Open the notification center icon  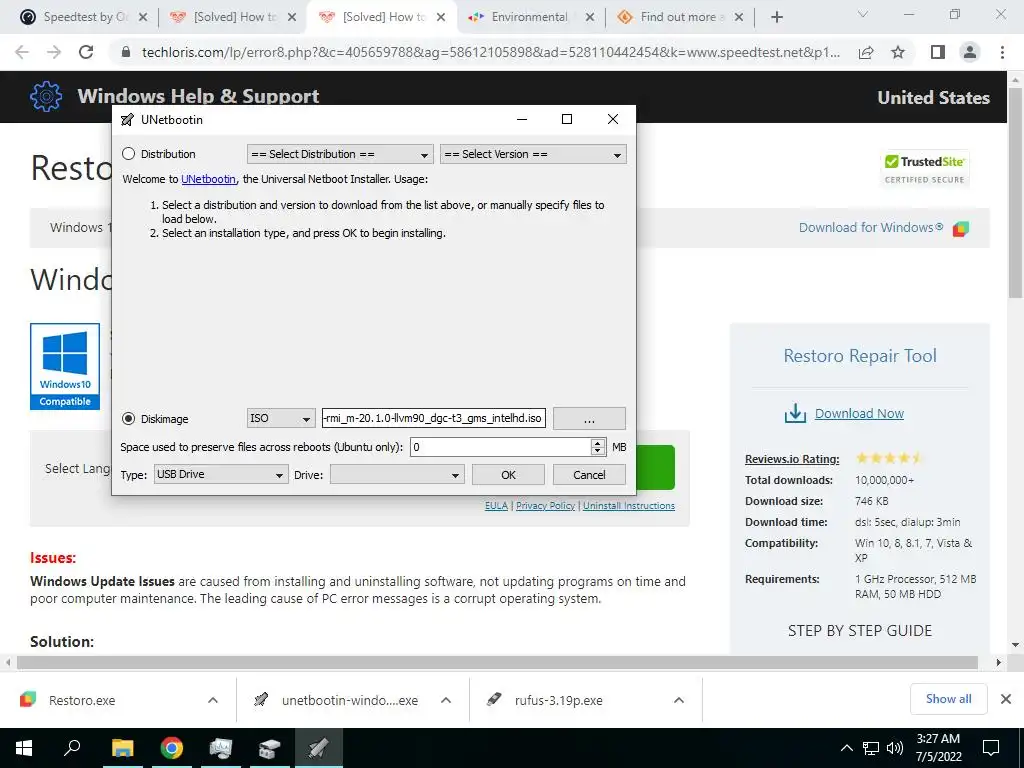pyautogui.click(x=991, y=748)
